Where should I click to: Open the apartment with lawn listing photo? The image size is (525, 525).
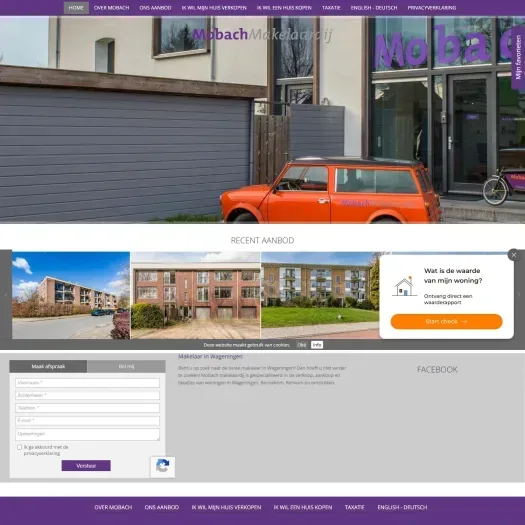(x=320, y=295)
